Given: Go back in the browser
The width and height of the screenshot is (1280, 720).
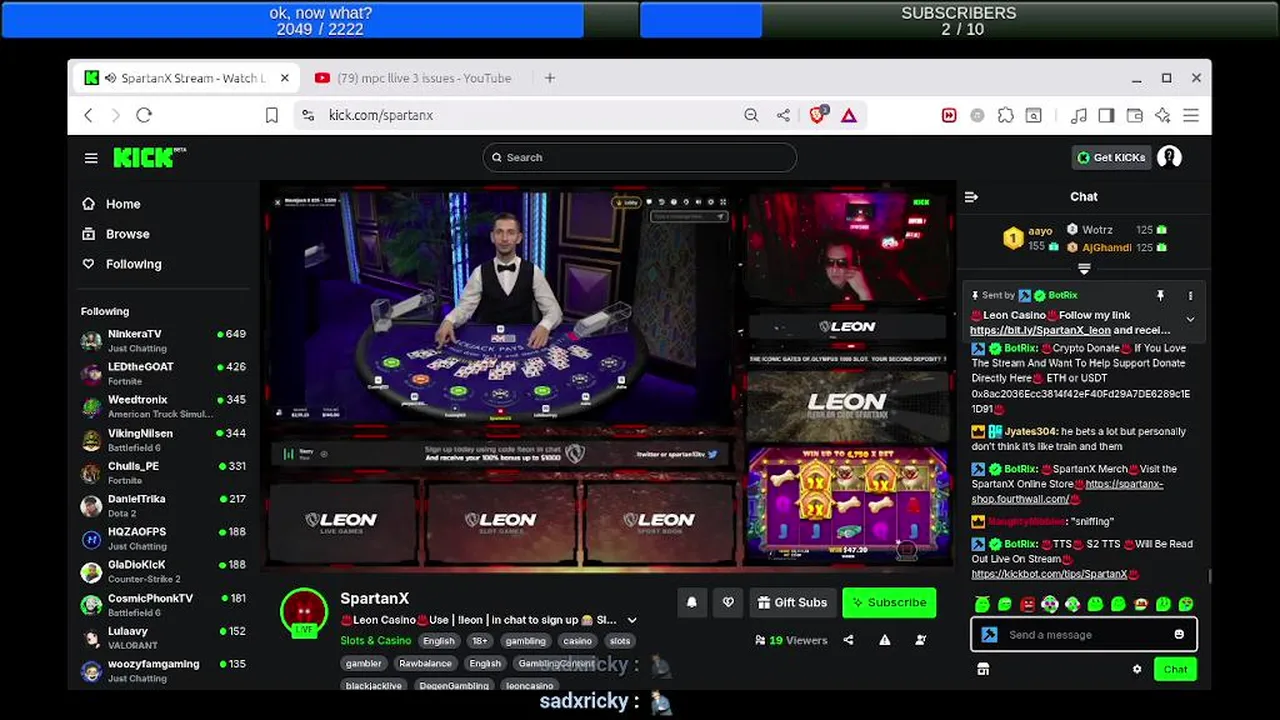Looking at the screenshot, I should point(88,115).
